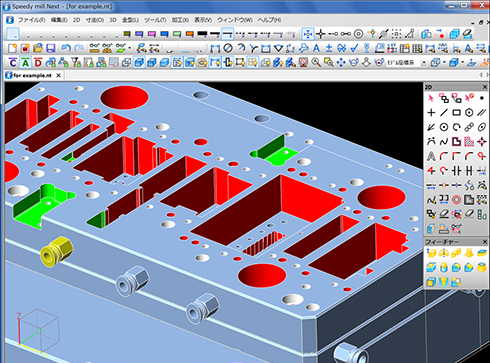Select the hatching fill tool in the 2D panel
The height and width of the screenshot is (363, 490).
click(469, 142)
